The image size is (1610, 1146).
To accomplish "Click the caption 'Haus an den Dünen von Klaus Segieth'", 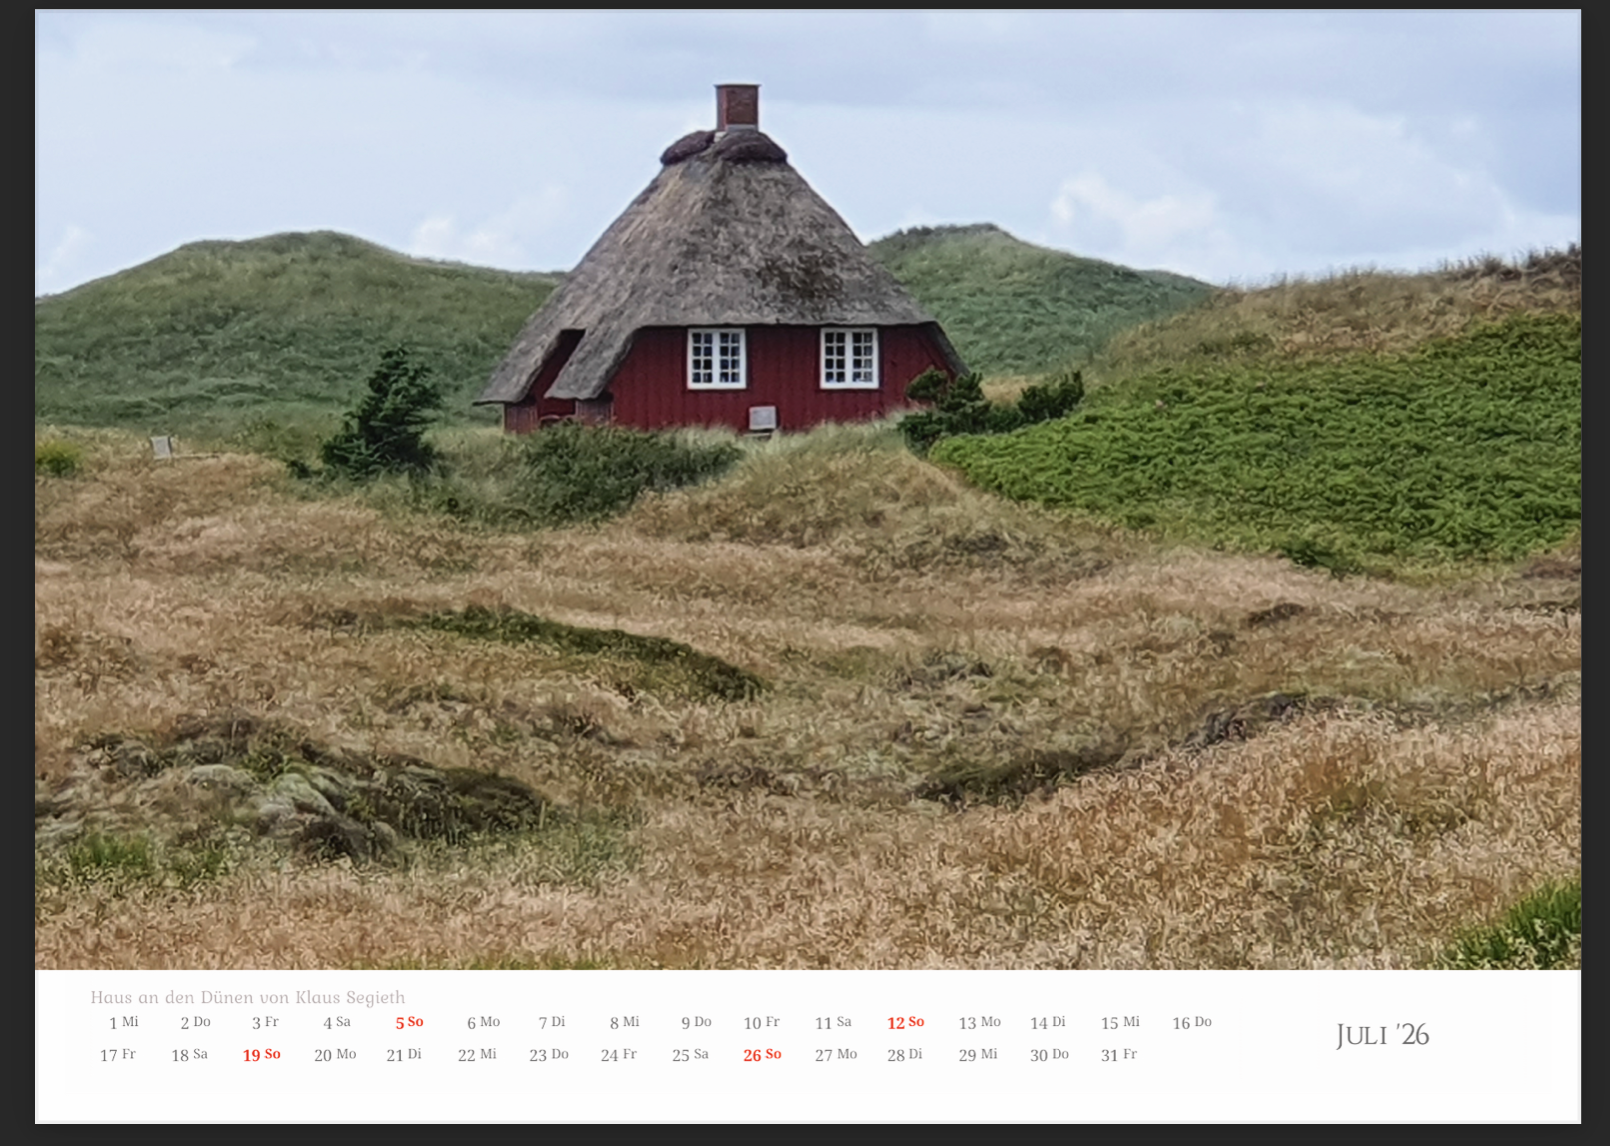I will (247, 997).
